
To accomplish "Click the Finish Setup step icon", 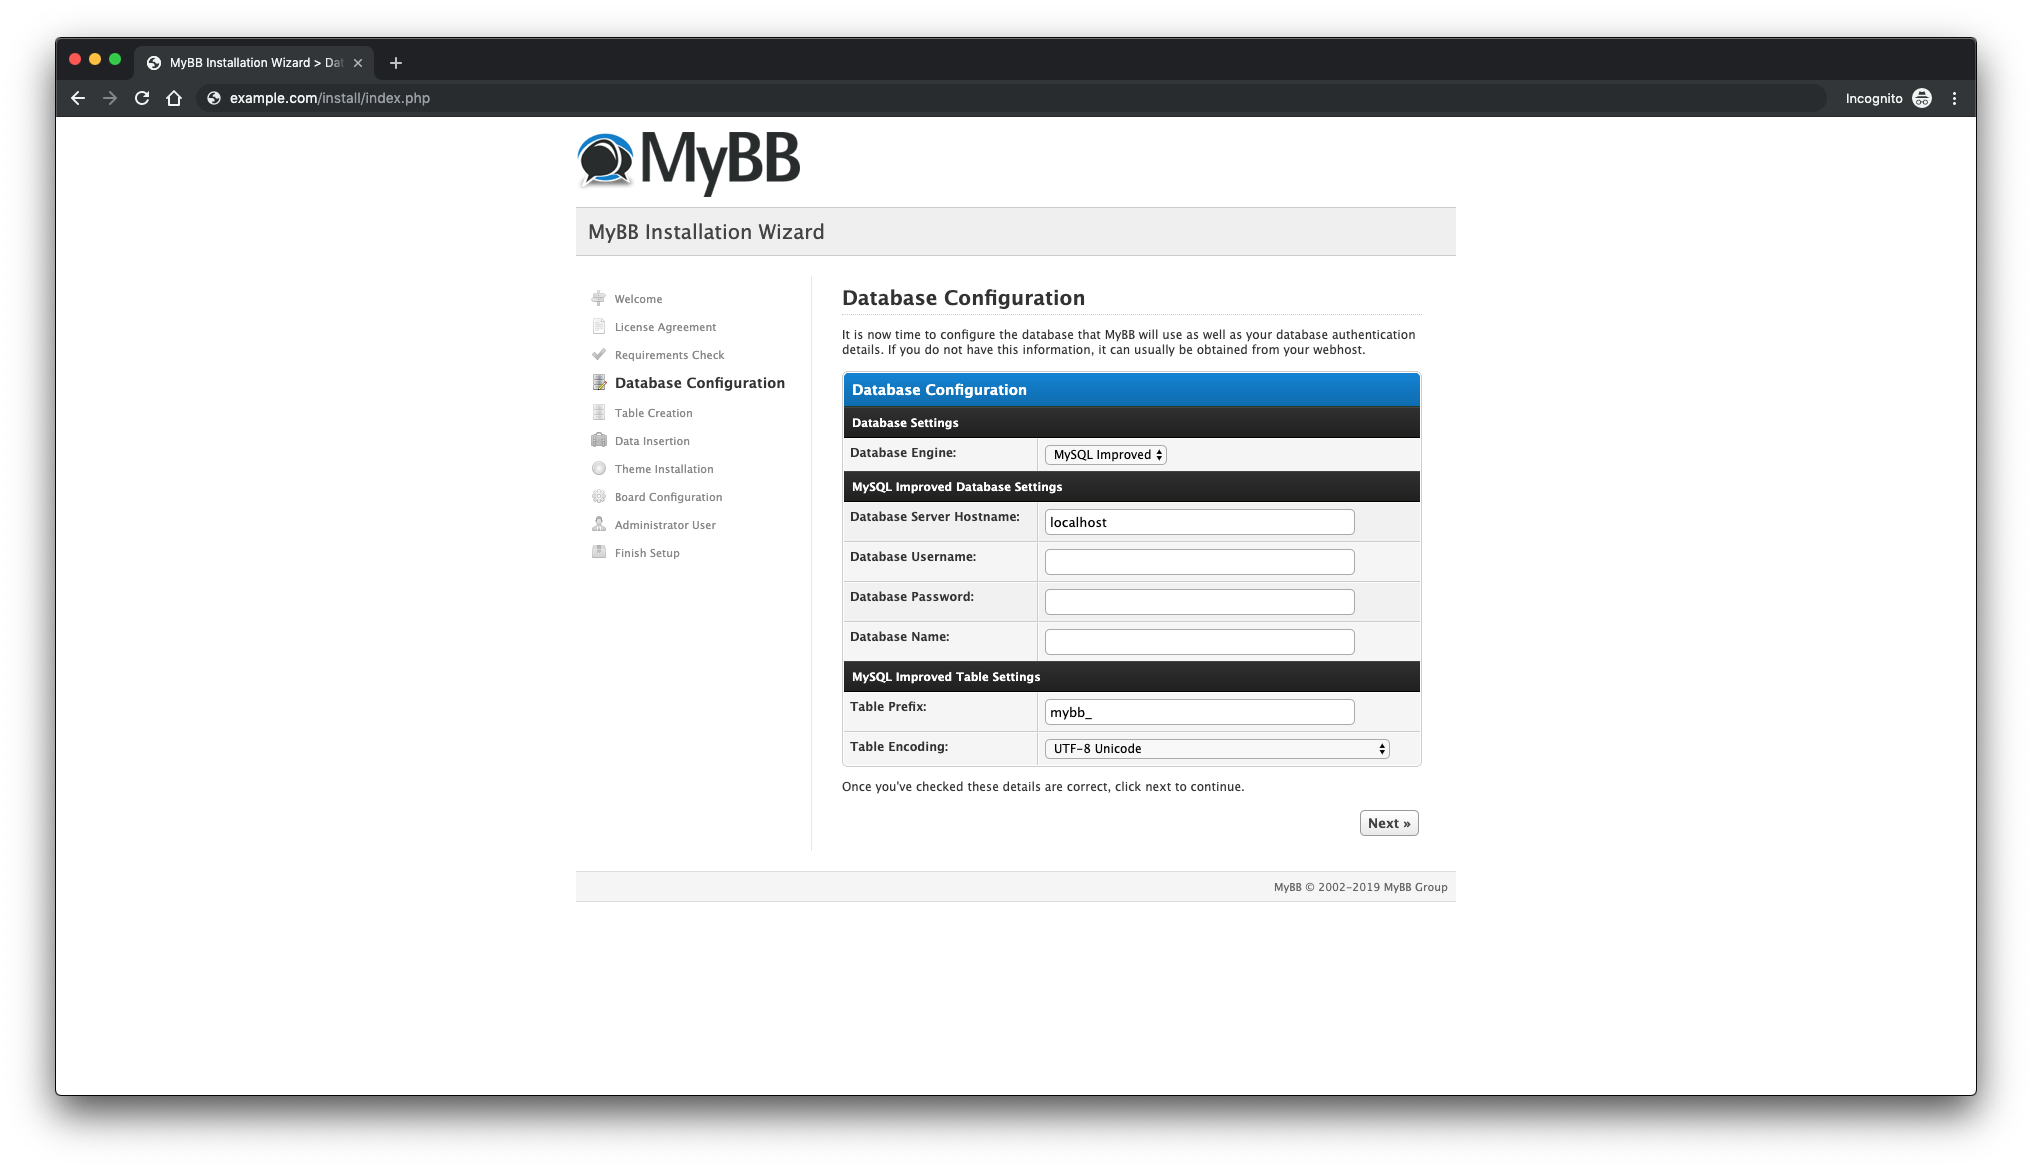I will [599, 551].
